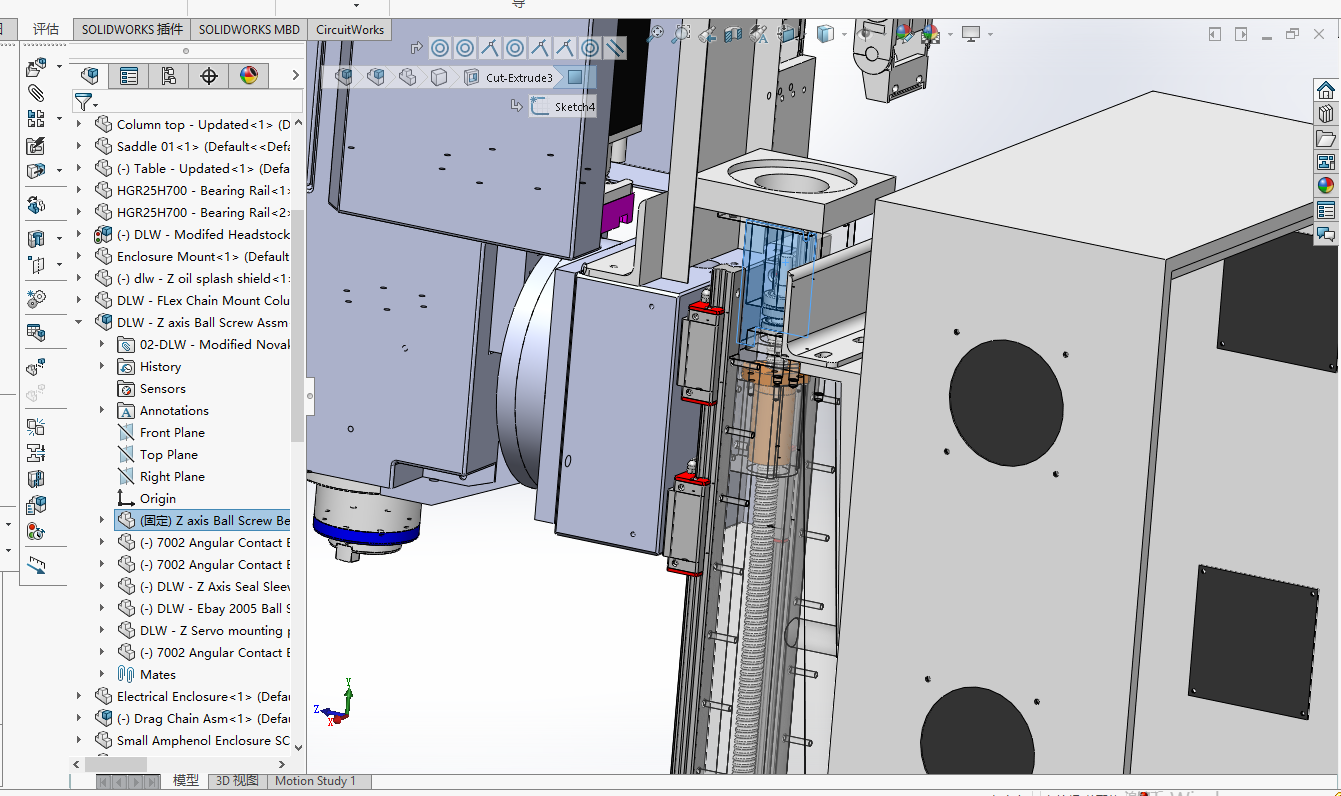The width and height of the screenshot is (1341, 796).
Task: Select the Top Plane tree item
Action: click(158, 454)
